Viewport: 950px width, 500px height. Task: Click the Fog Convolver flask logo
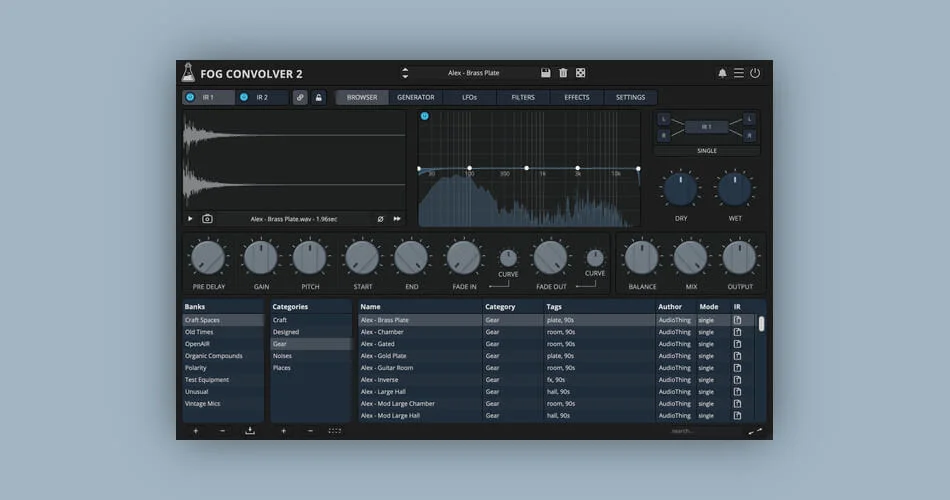(188, 72)
